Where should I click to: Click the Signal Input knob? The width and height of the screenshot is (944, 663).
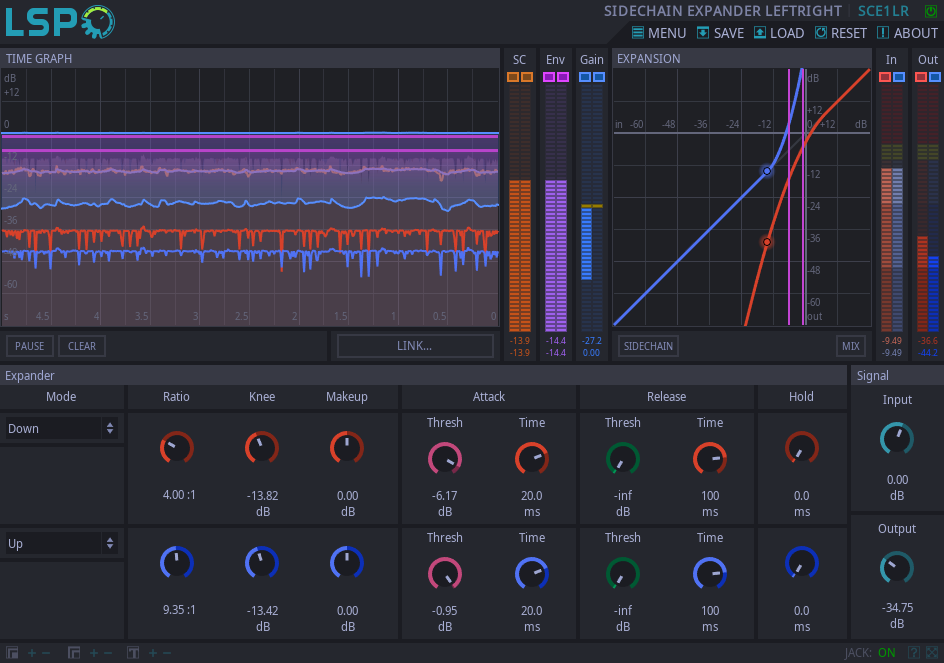[x=897, y=438]
